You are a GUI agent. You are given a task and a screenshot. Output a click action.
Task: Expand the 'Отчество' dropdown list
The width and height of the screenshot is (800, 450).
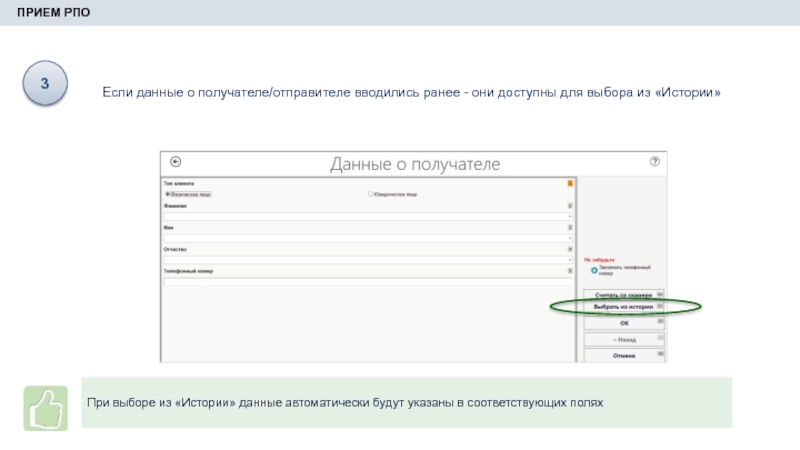tap(570, 260)
